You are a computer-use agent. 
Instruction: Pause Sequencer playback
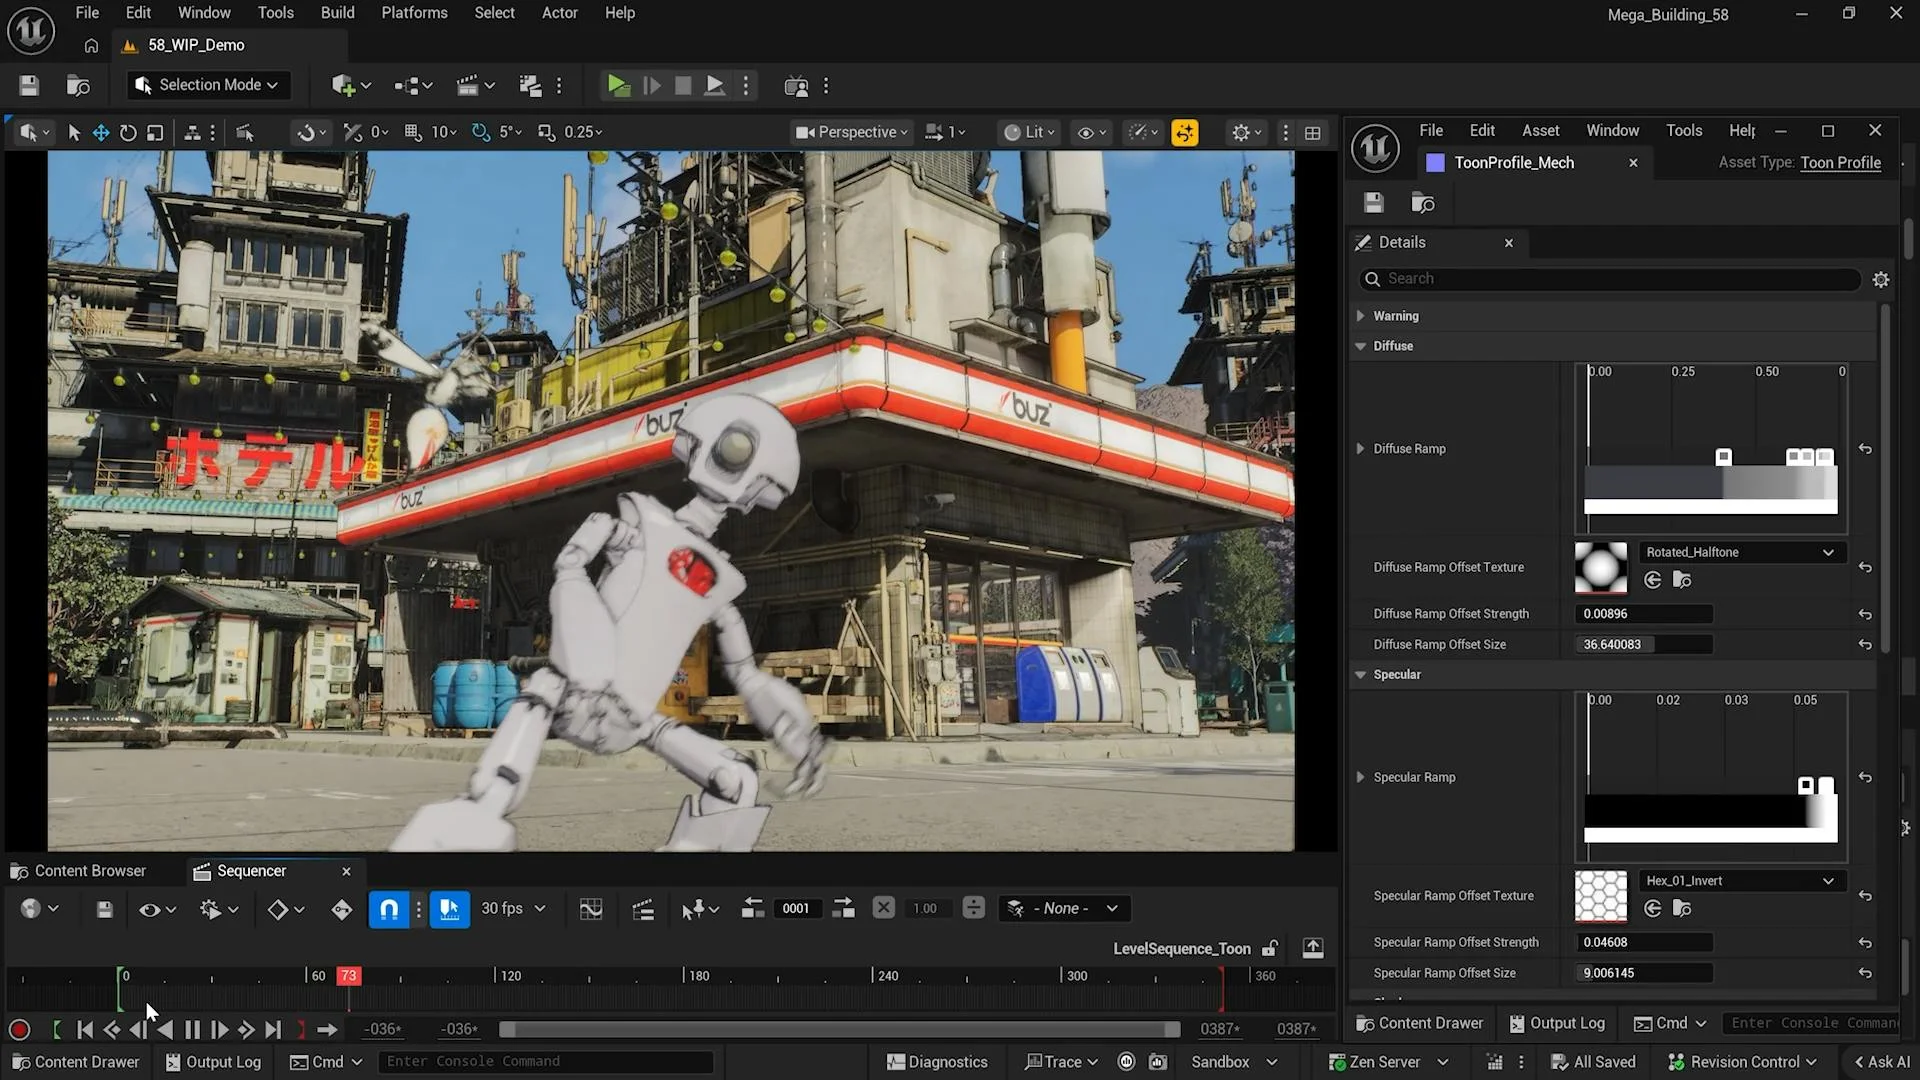click(192, 1029)
